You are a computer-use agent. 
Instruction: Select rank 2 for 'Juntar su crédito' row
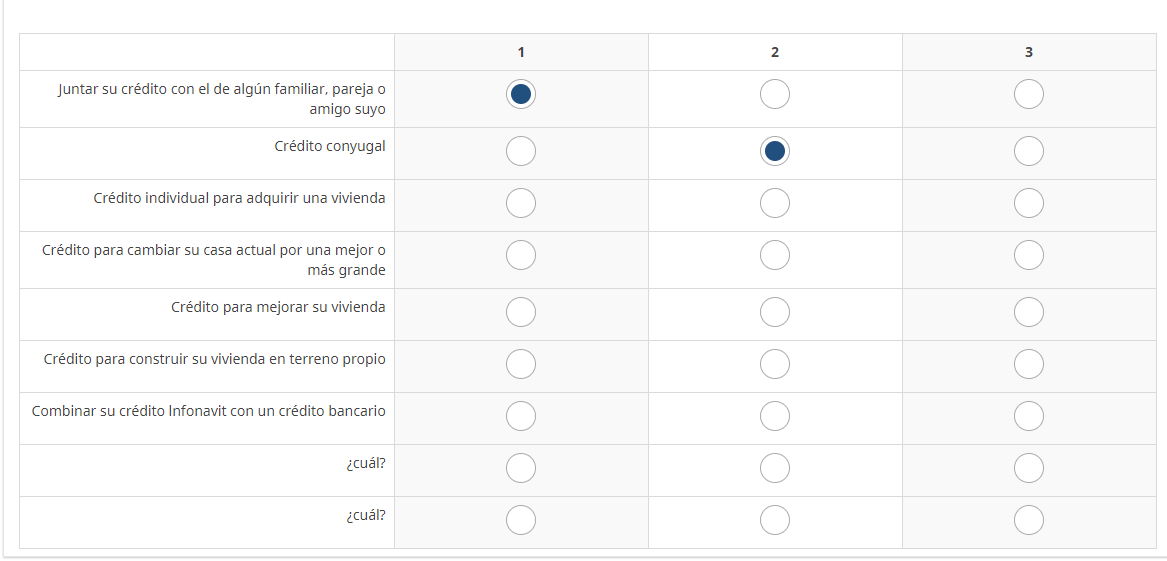point(775,95)
